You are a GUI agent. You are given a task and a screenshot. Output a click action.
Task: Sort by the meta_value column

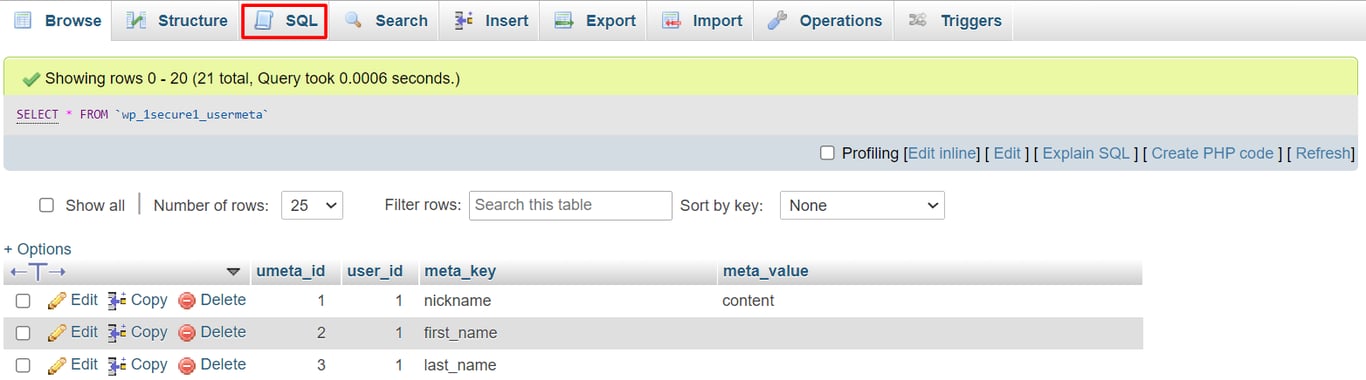pyautogui.click(x=765, y=271)
